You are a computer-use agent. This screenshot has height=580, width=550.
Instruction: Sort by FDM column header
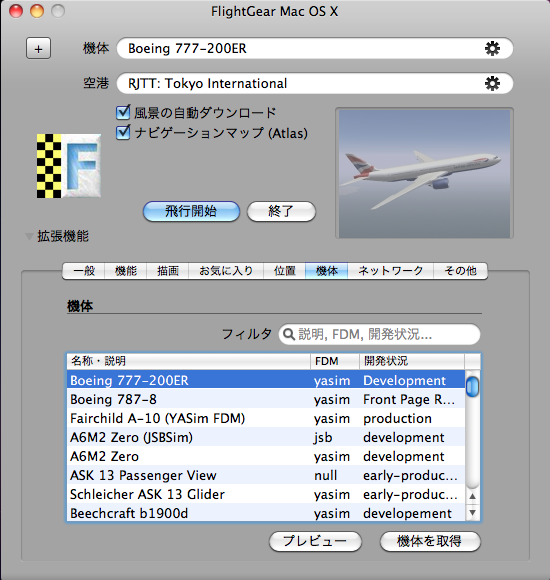click(335, 361)
